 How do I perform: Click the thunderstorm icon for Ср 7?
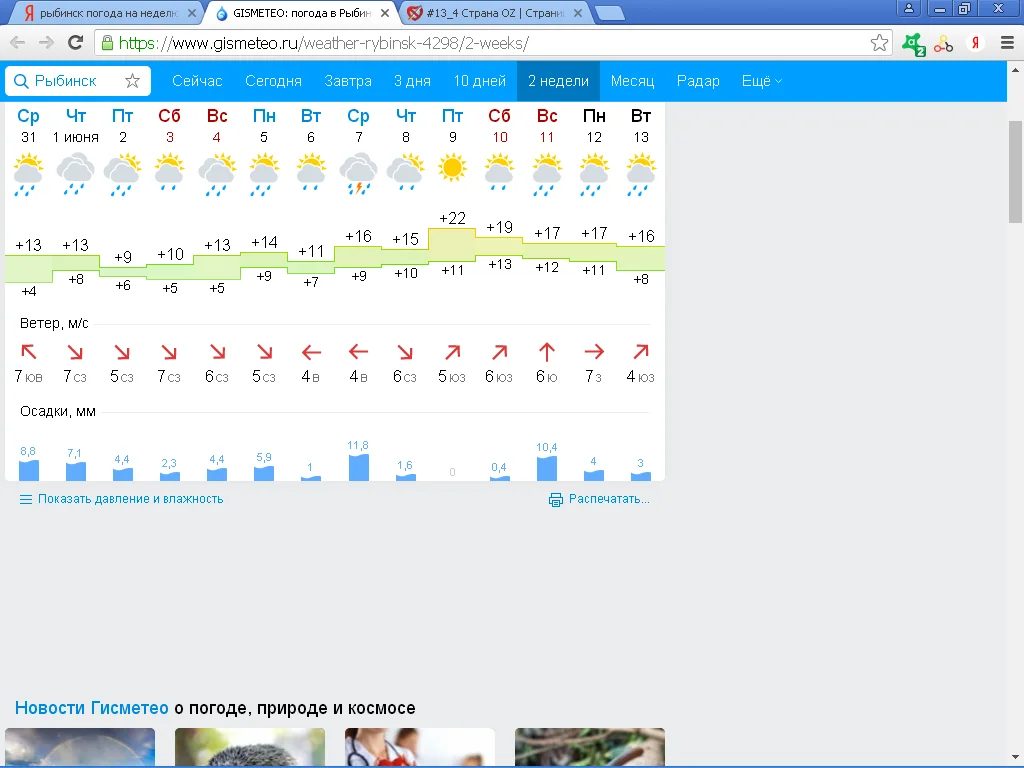pos(359,174)
